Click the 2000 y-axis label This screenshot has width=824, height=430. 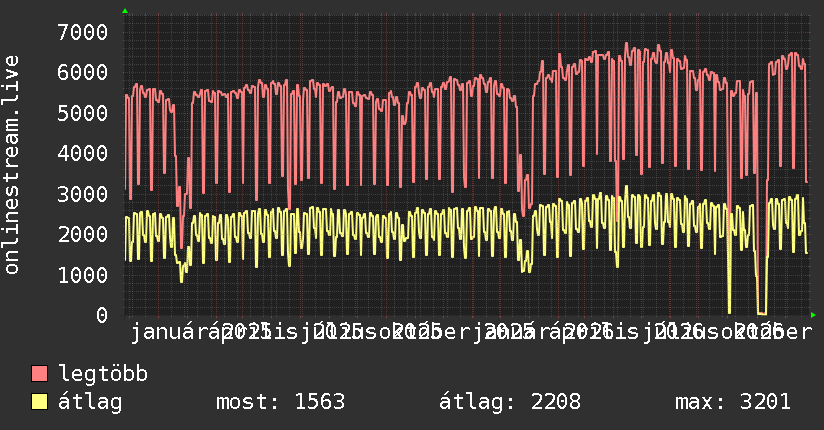tap(83, 234)
